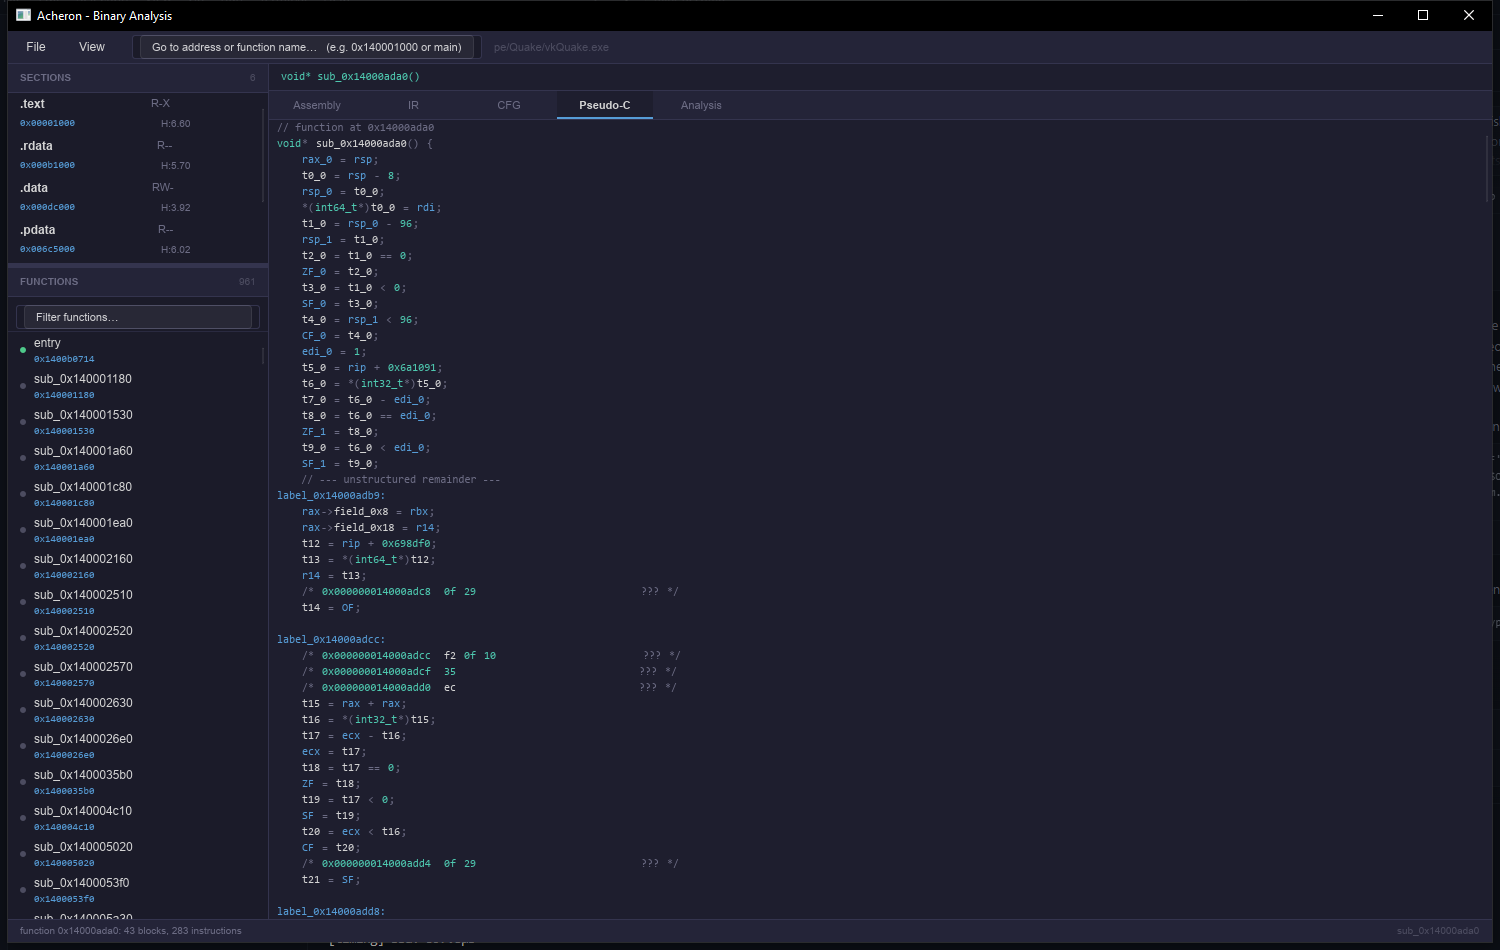Open function sub_0x140002570
This screenshot has height=950, width=1500.
(x=136, y=674)
